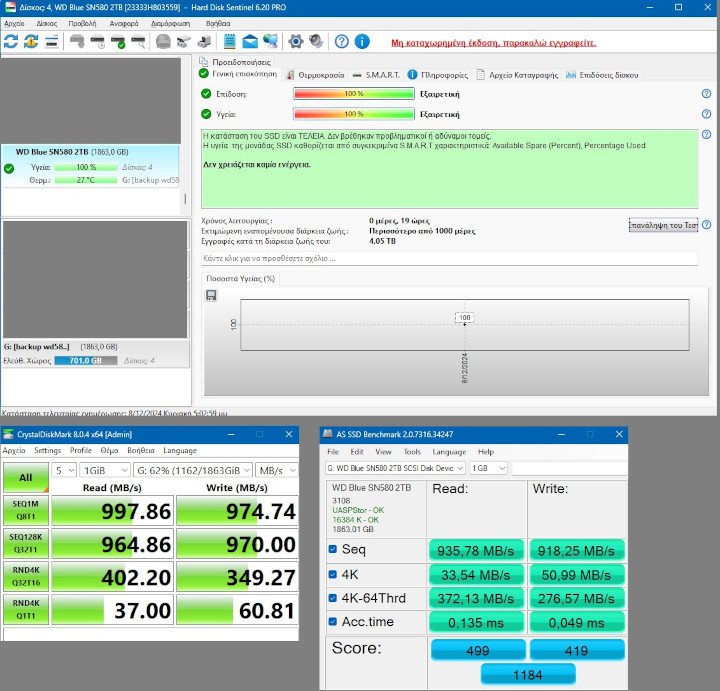Toggle the 4K-64Thrd checkbox
Screen dimensions: 720x691
point(333,597)
